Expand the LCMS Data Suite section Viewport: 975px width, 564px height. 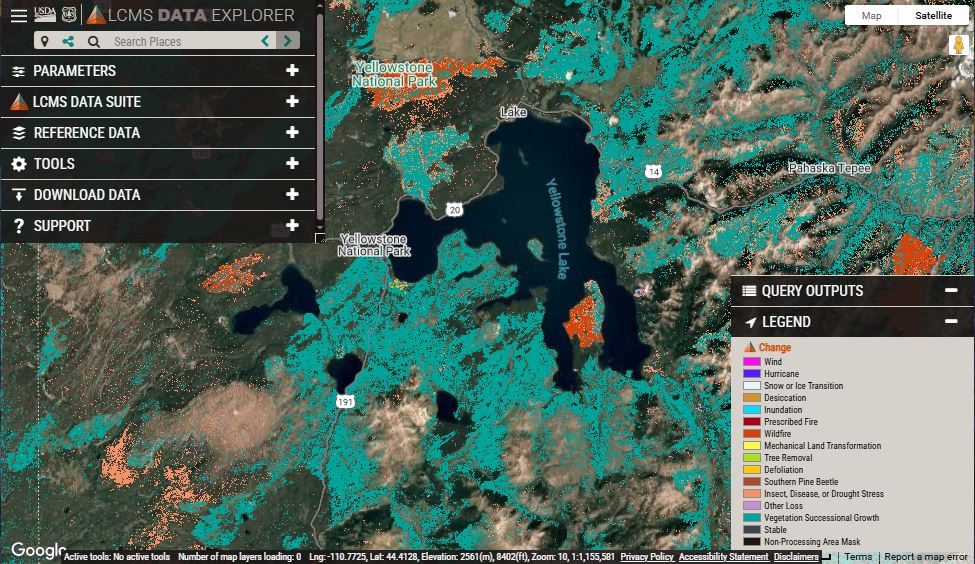[x=292, y=102]
